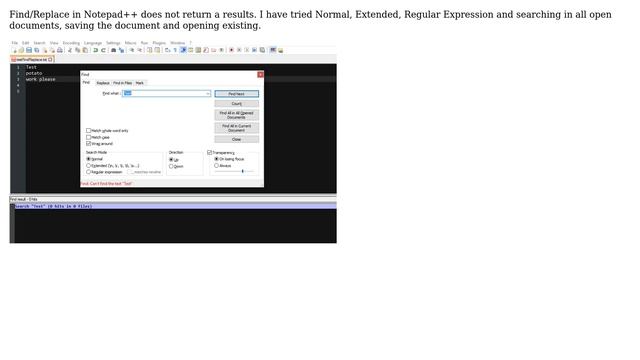The height and width of the screenshot is (360, 640).
Task: Click the Print toolbar icon
Action: point(60,50)
